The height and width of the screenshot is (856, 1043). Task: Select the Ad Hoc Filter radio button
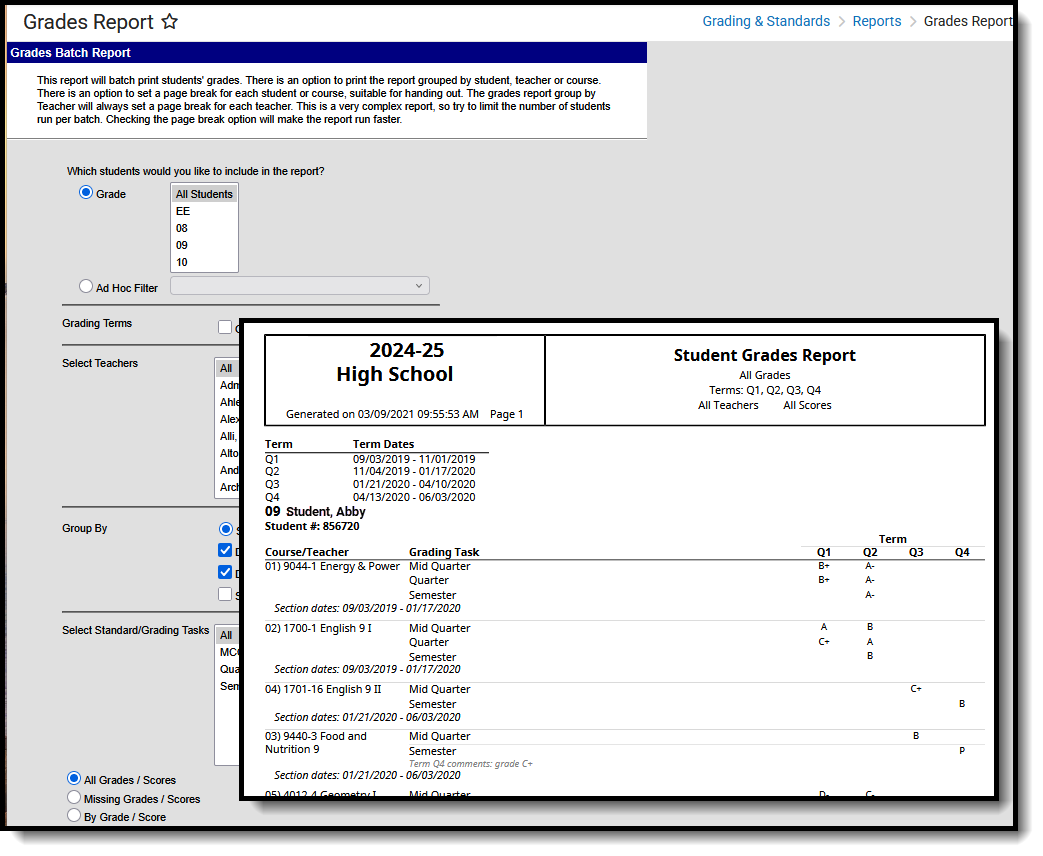point(86,287)
